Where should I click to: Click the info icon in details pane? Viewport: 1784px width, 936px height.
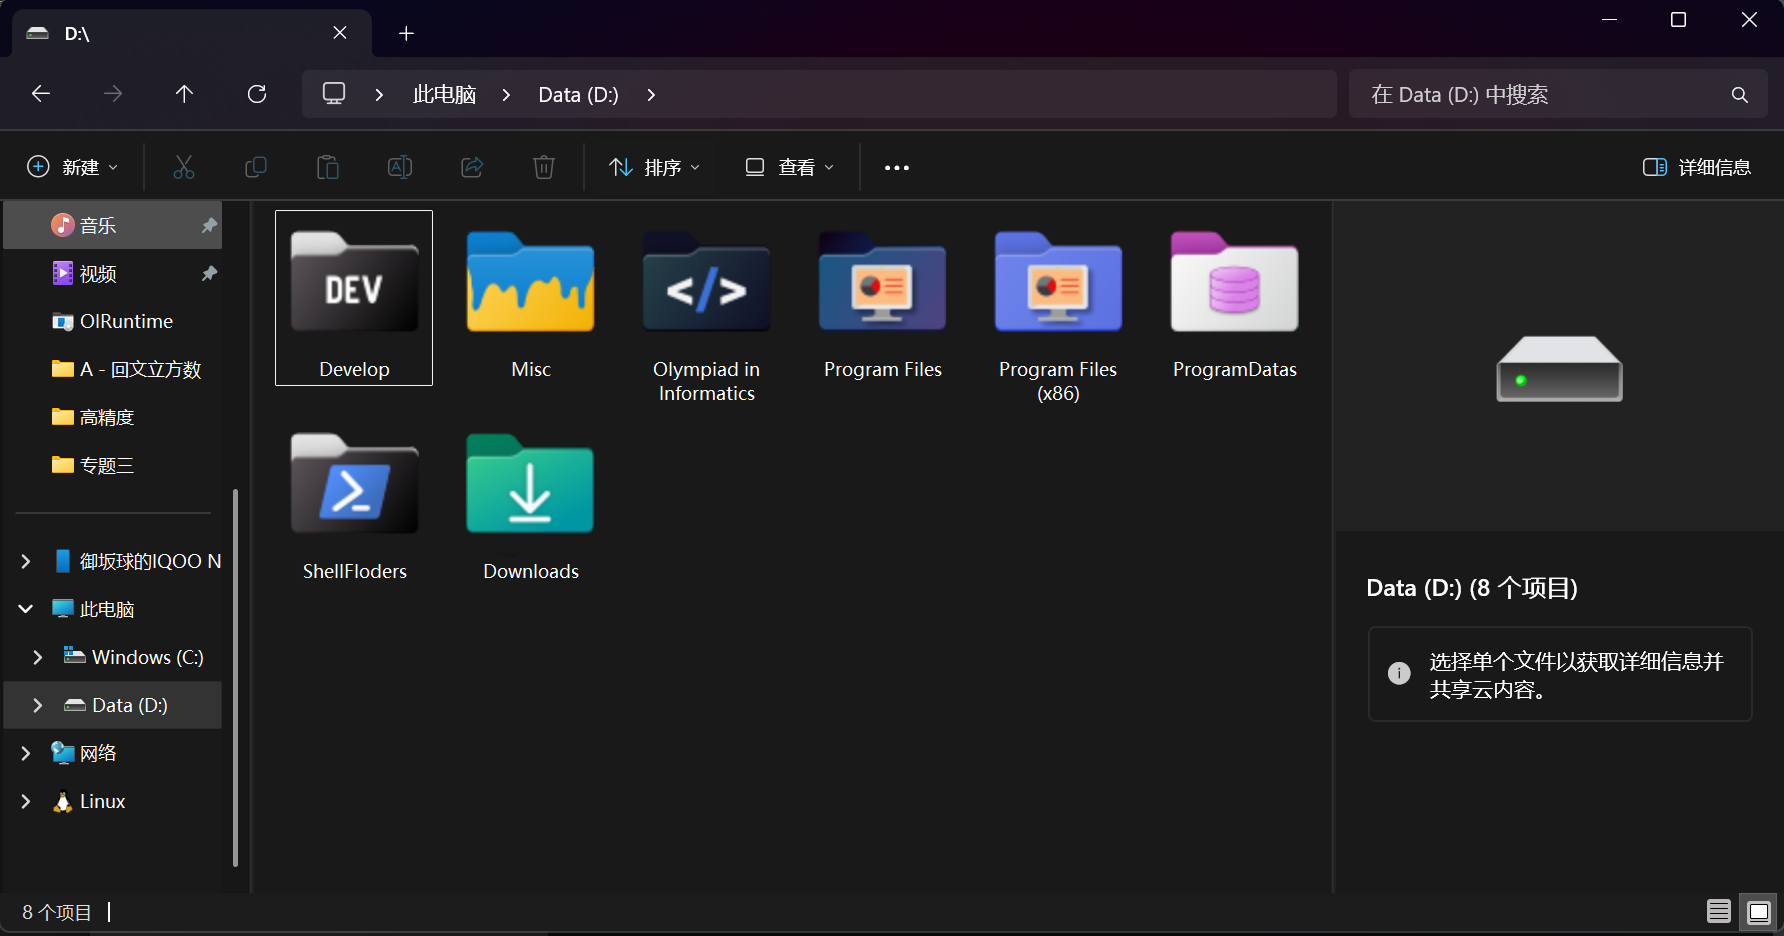[1399, 673]
